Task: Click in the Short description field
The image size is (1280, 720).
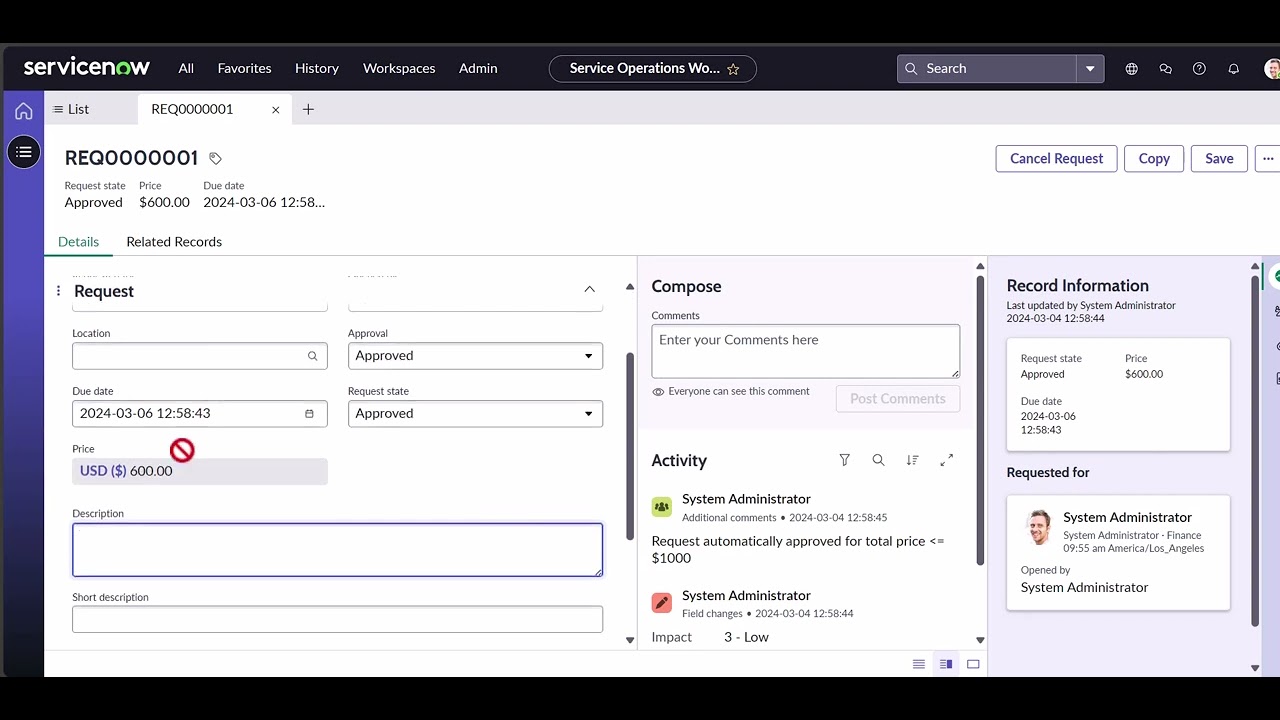Action: [337, 619]
